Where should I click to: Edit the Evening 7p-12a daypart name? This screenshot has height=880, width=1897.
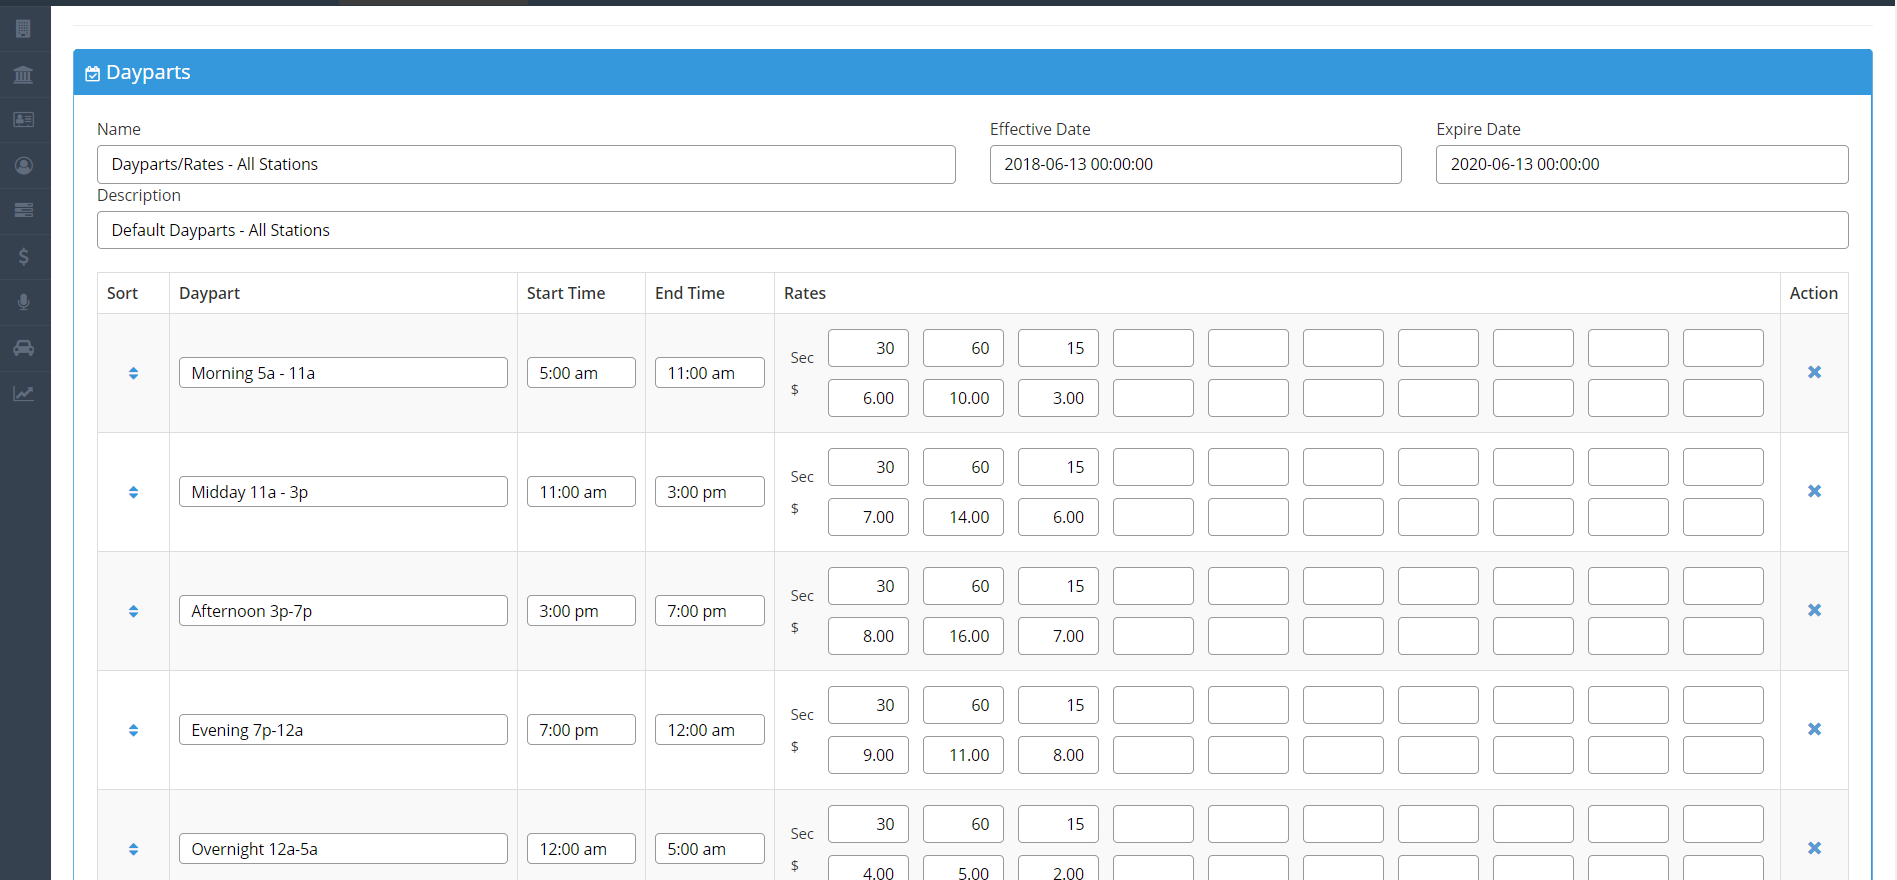pyautogui.click(x=343, y=730)
